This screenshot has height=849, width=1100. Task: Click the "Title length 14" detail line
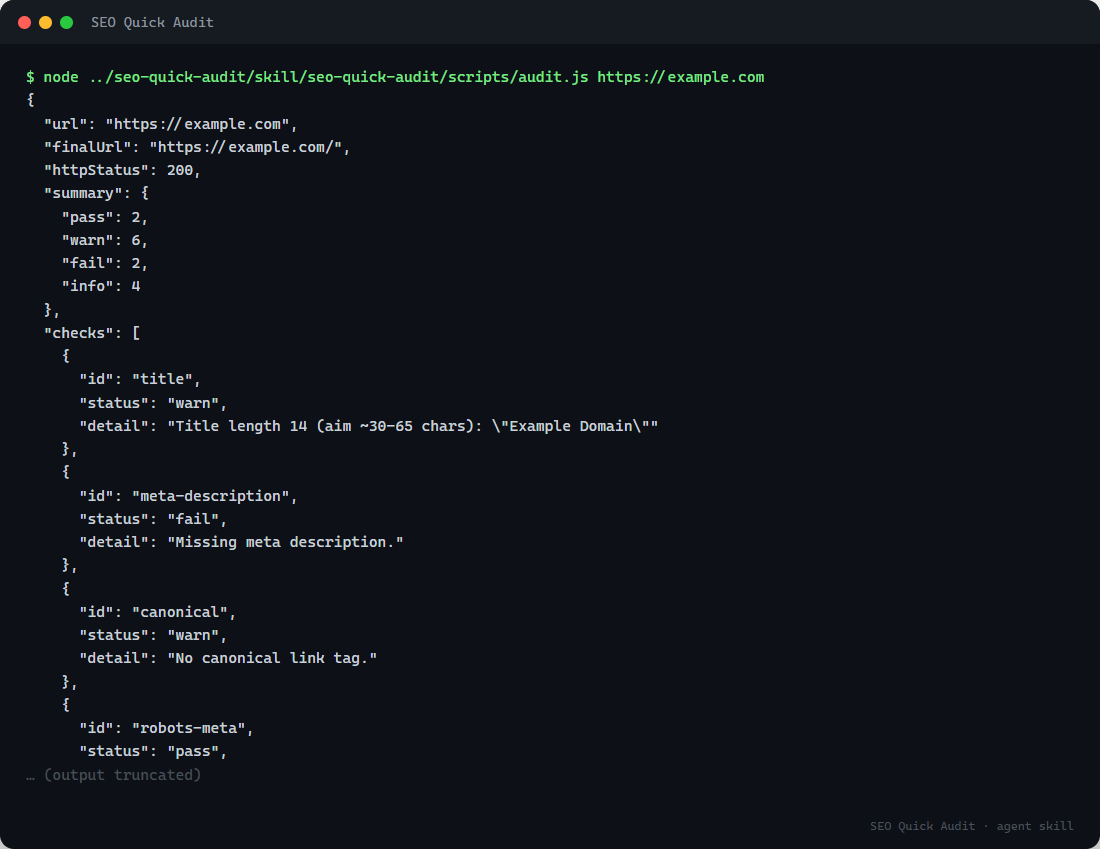[x=368, y=427]
